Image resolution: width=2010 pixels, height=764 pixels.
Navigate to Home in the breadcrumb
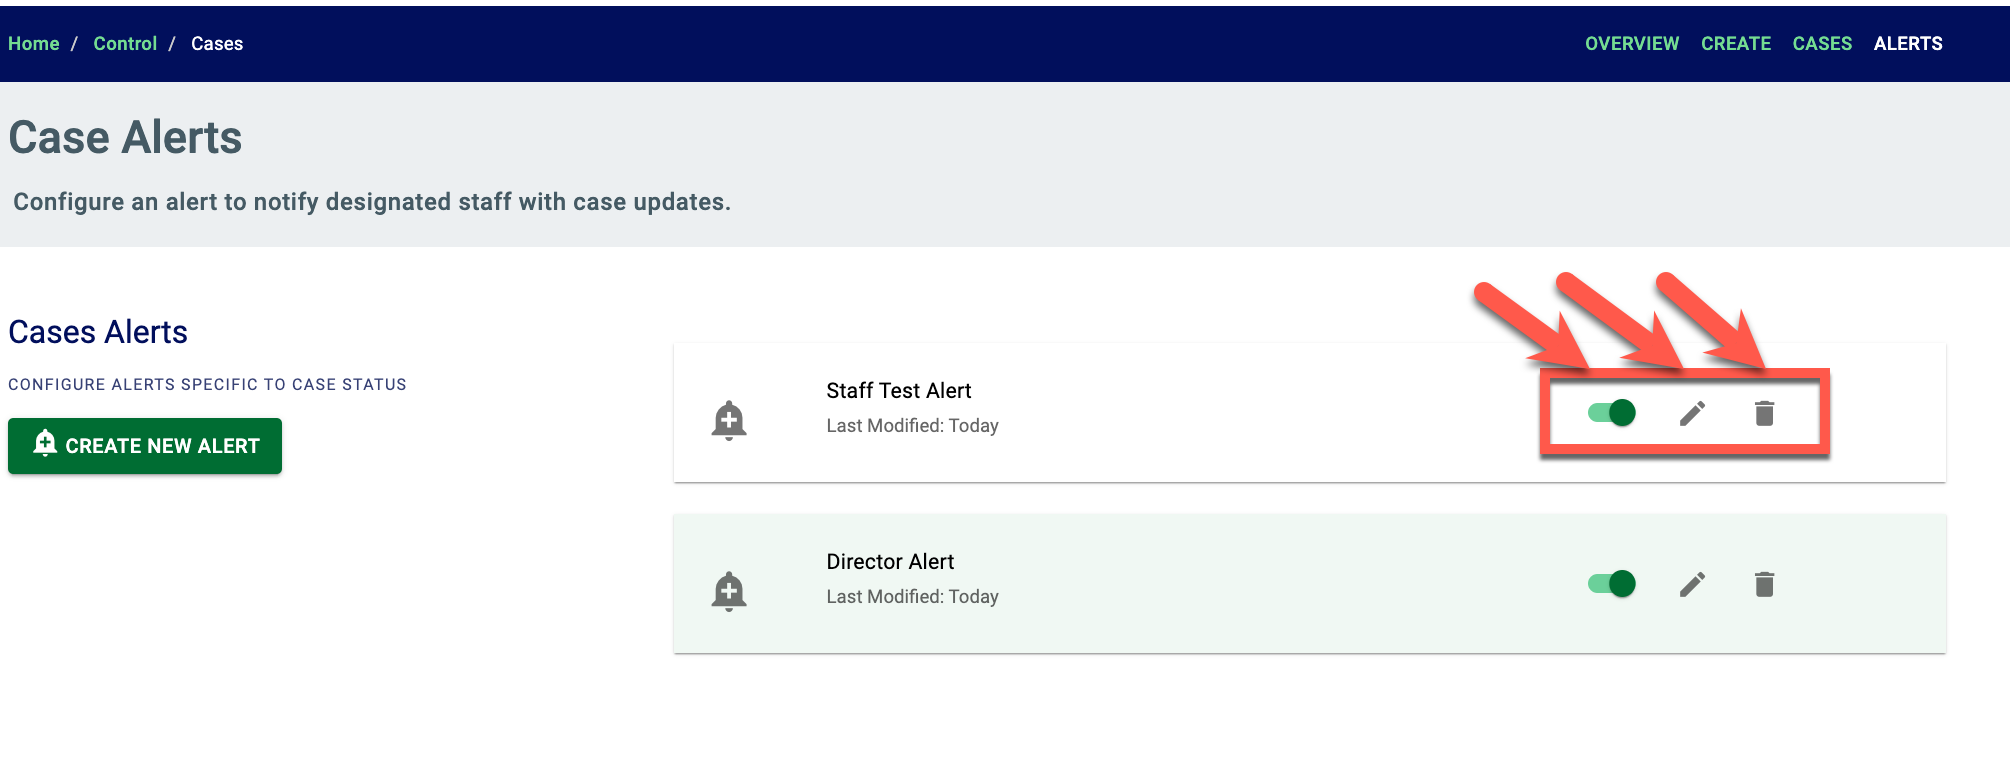[34, 44]
